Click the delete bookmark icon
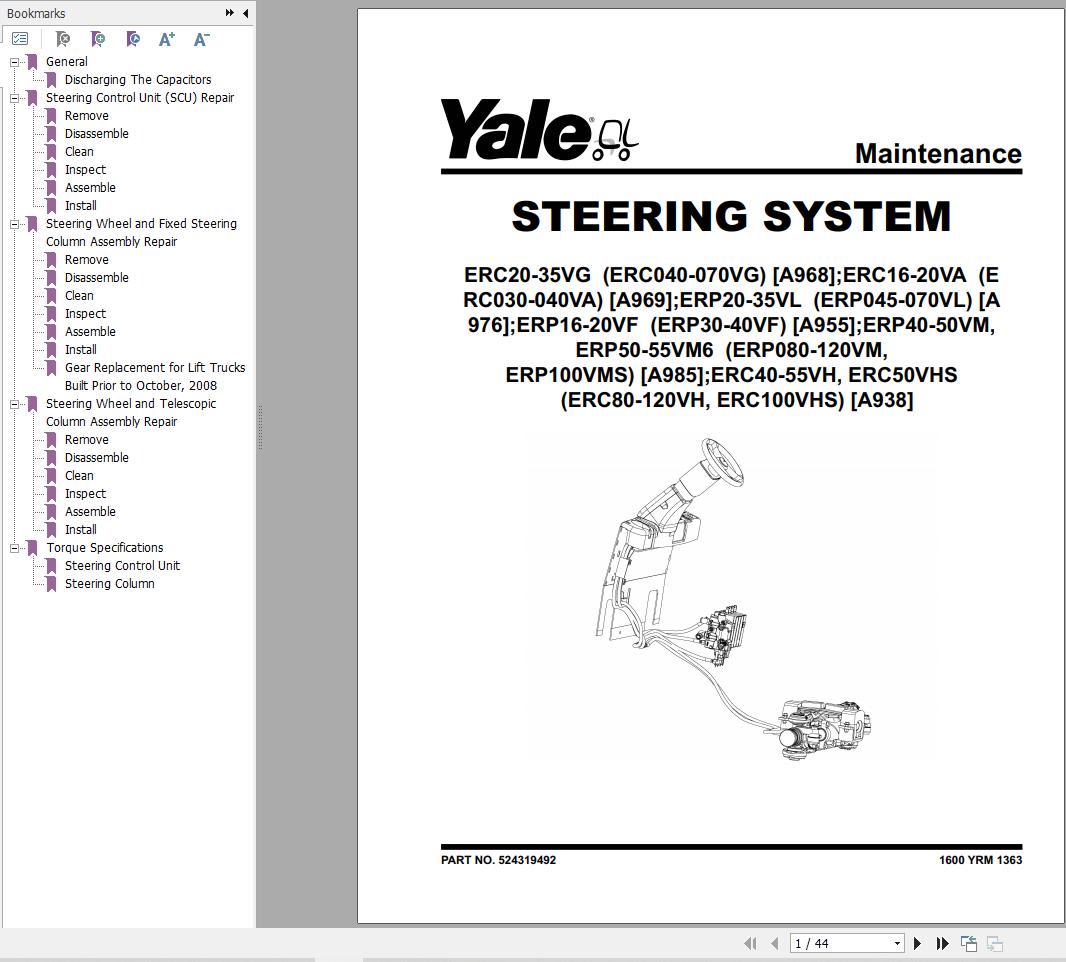The height and width of the screenshot is (962, 1066). (x=63, y=39)
